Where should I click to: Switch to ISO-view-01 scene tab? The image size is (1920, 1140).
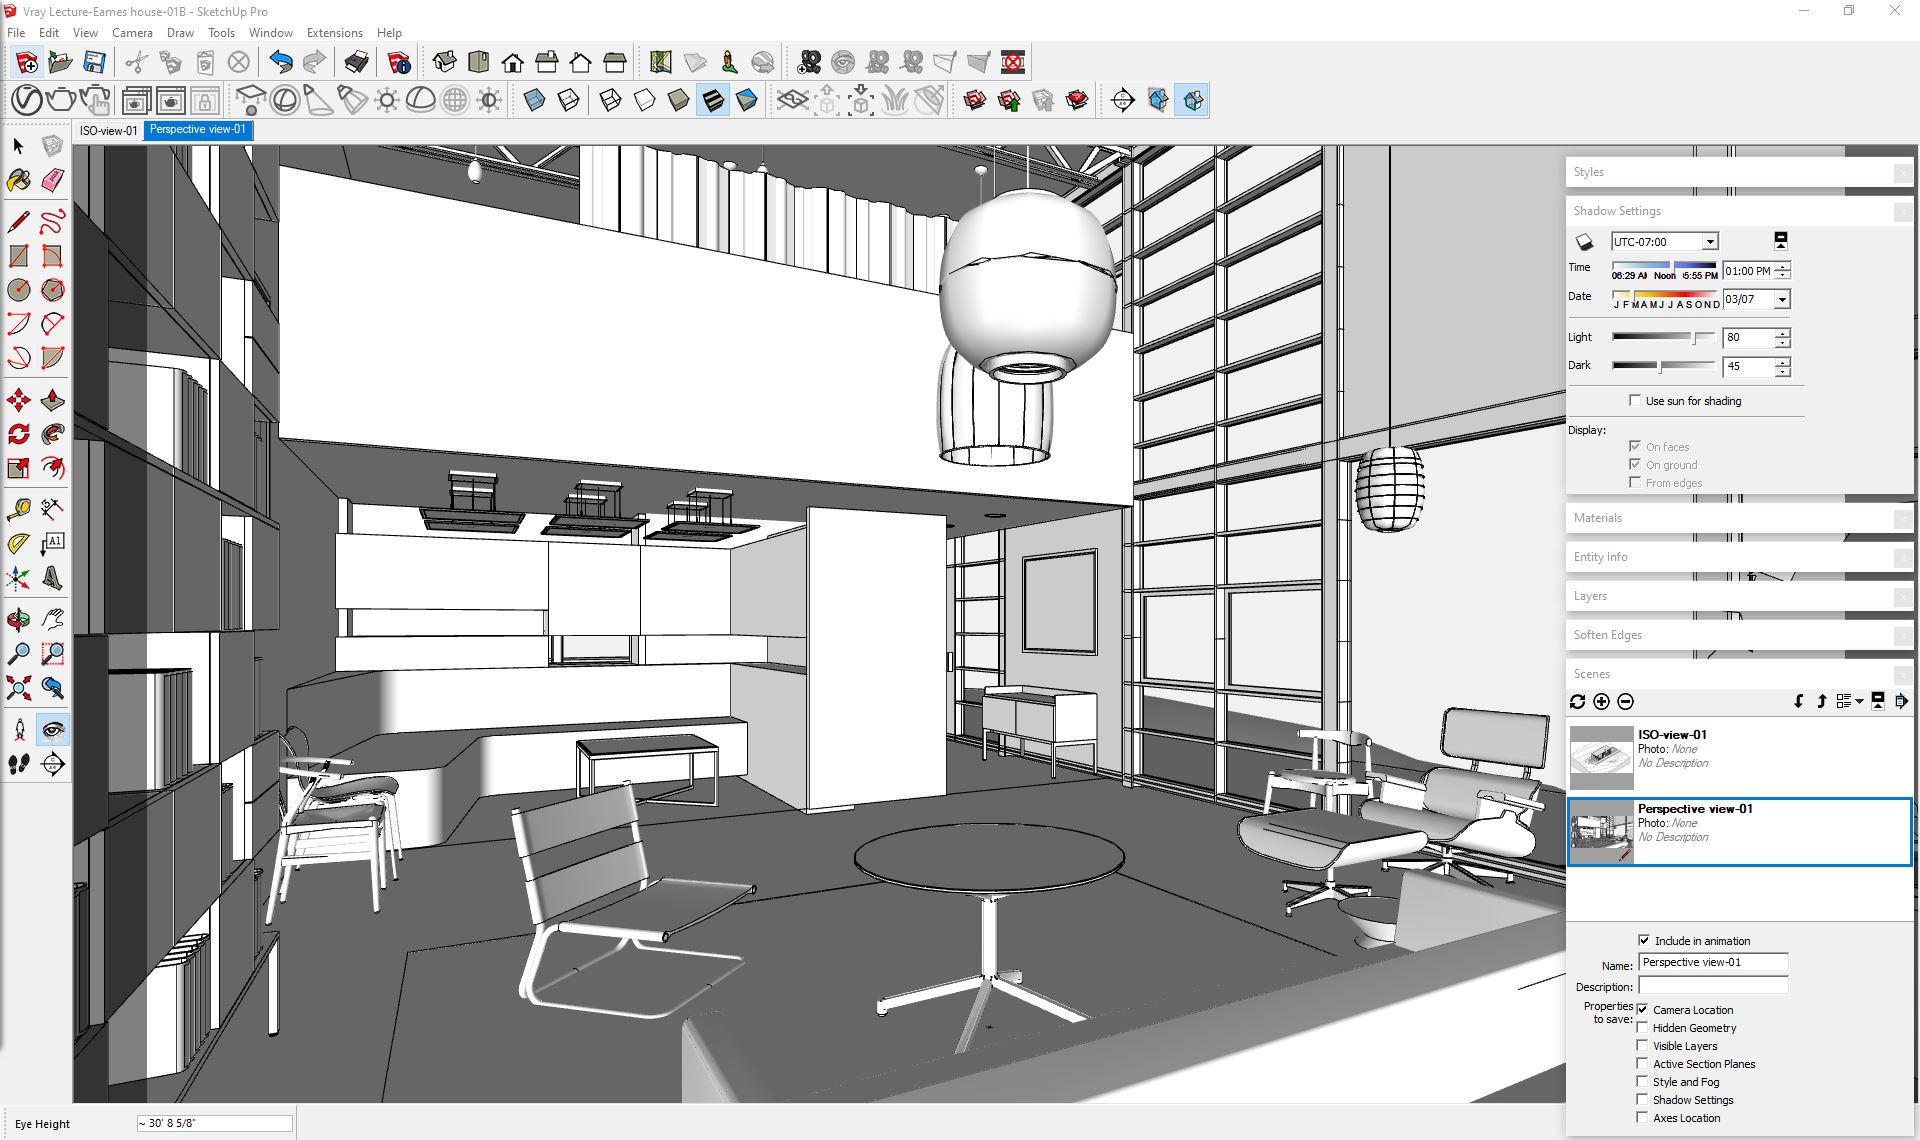109,128
